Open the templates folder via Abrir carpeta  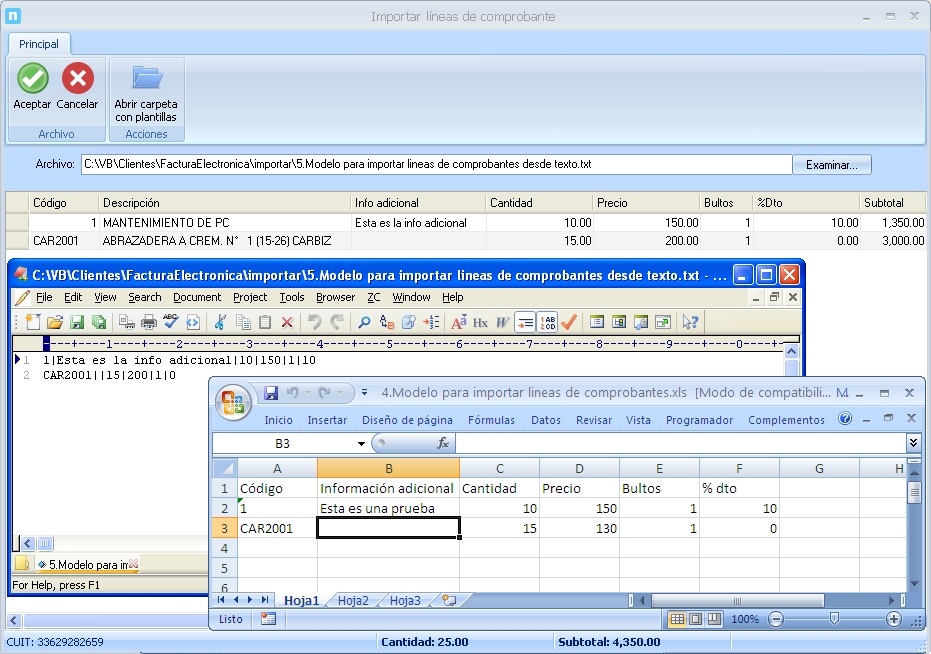(x=146, y=78)
